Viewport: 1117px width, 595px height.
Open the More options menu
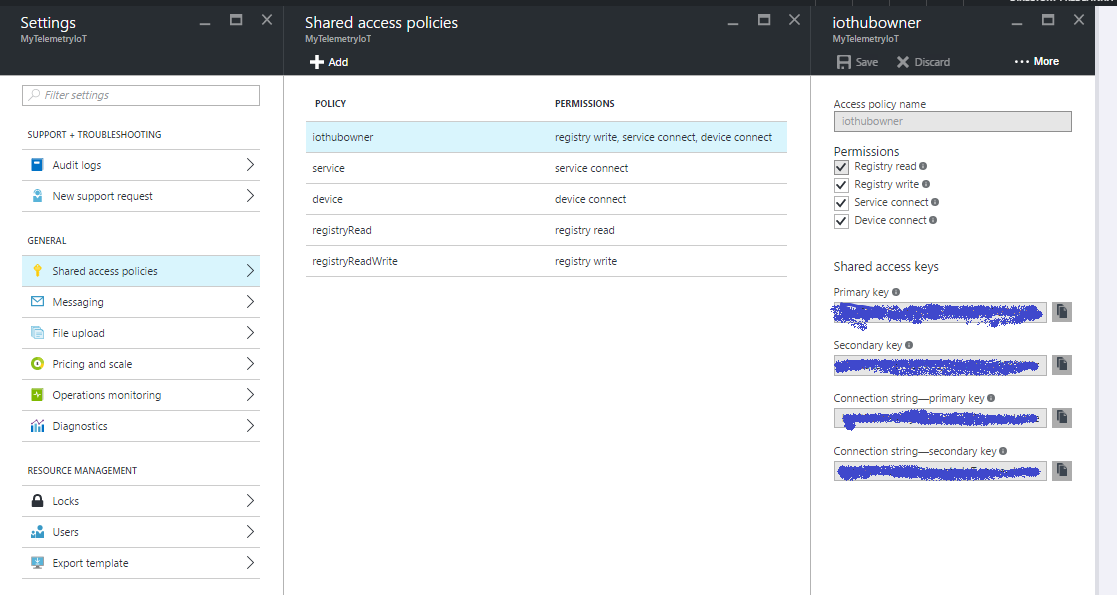tap(1036, 62)
